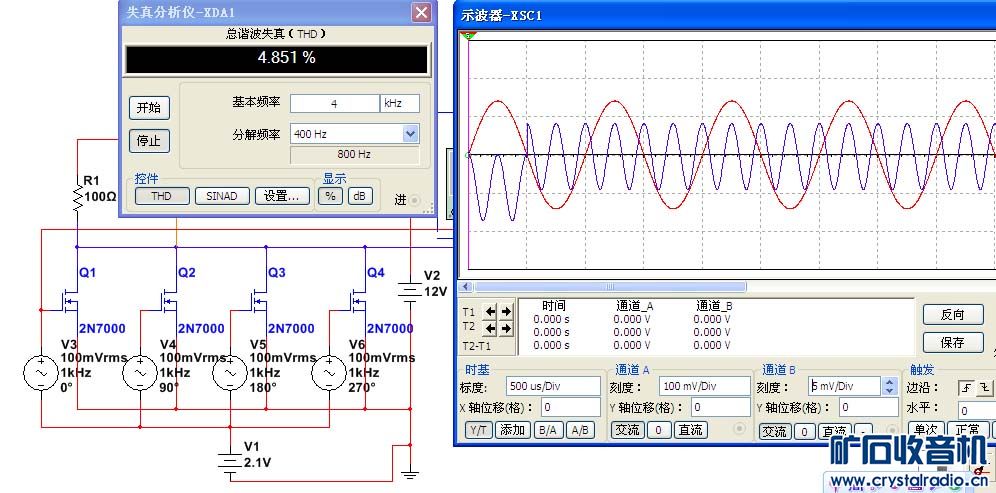Adjust channel B scale spinner arrows
Image resolution: width=996 pixels, height=493 pixels.
pyautogui.click(x=889, y=386)
